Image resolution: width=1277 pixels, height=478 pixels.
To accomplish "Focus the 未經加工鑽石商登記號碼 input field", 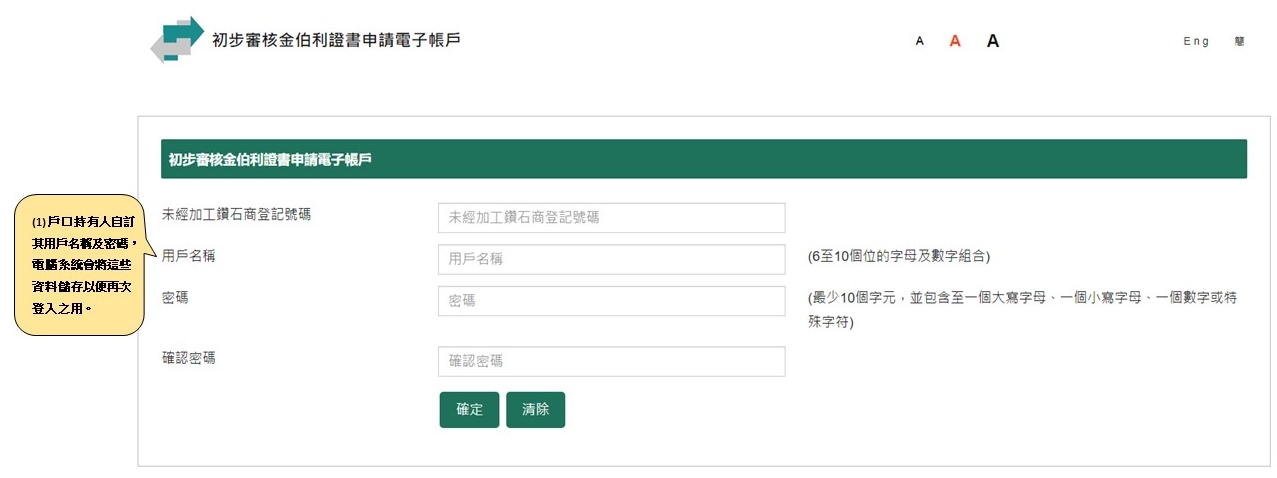I will pyautogui.click(x=612, y=217).
